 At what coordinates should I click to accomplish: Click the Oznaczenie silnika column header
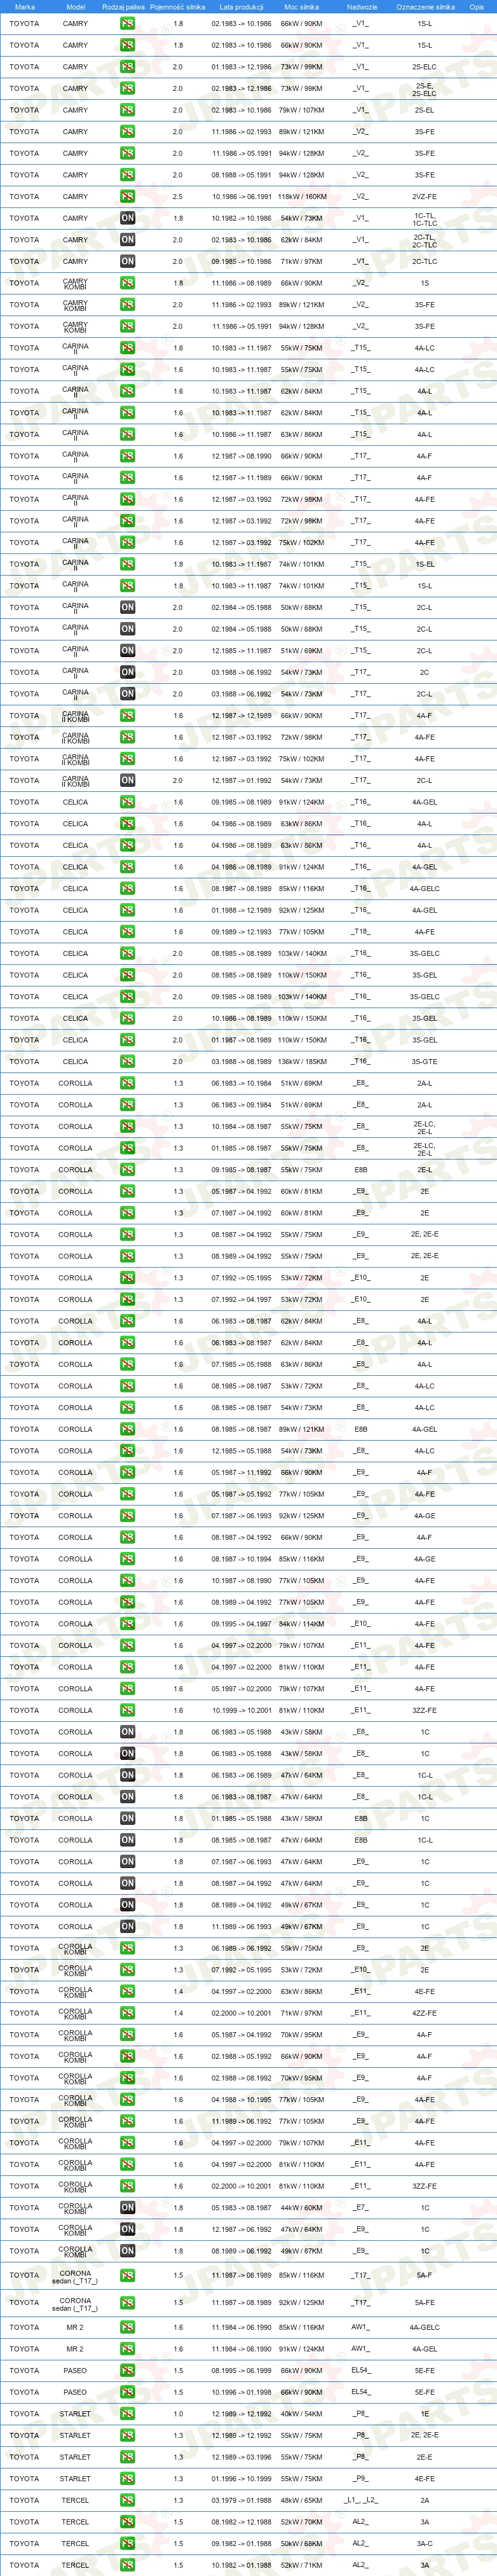coord(425,7)
